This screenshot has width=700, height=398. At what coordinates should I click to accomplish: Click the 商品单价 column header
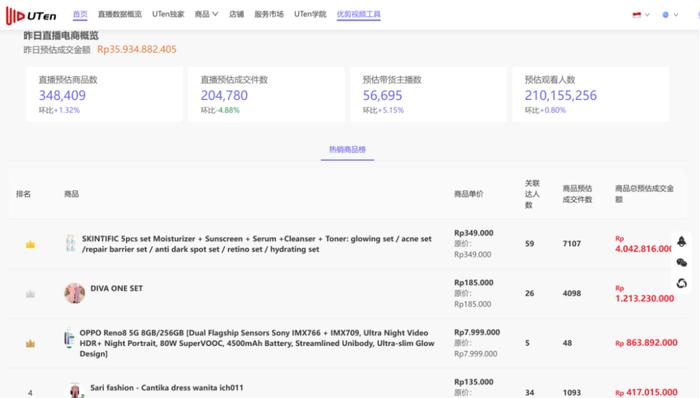[469, 194]
